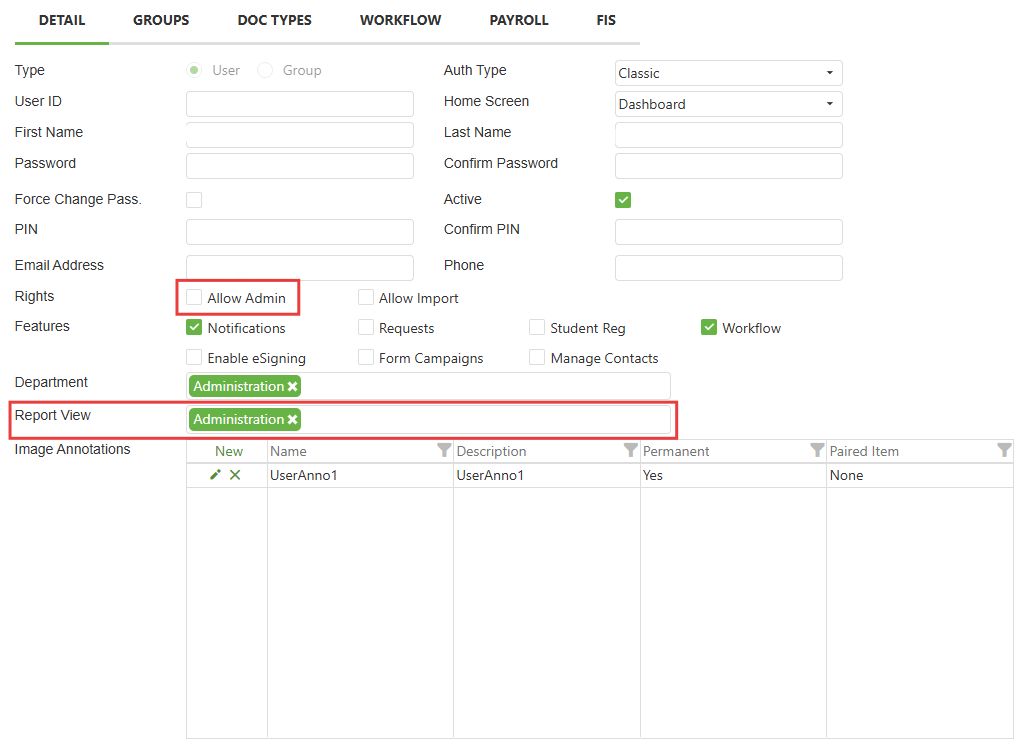Enable the Requests feature
This screenshot has height=749, width=1025.
click(x=366, y=327)
